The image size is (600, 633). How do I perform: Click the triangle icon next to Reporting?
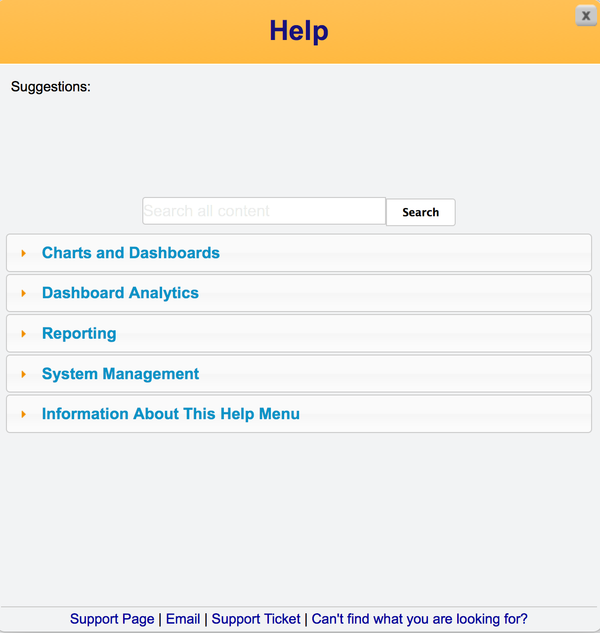[x=23, y=334]
